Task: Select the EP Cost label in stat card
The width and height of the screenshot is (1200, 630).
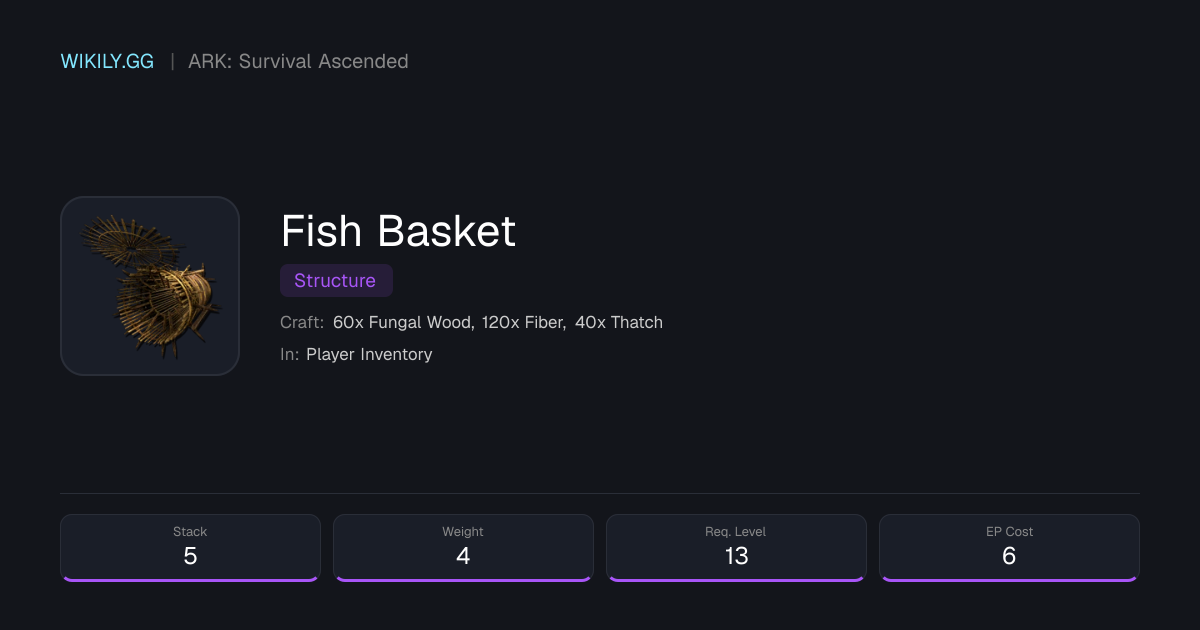Action: coord(1009,532)
